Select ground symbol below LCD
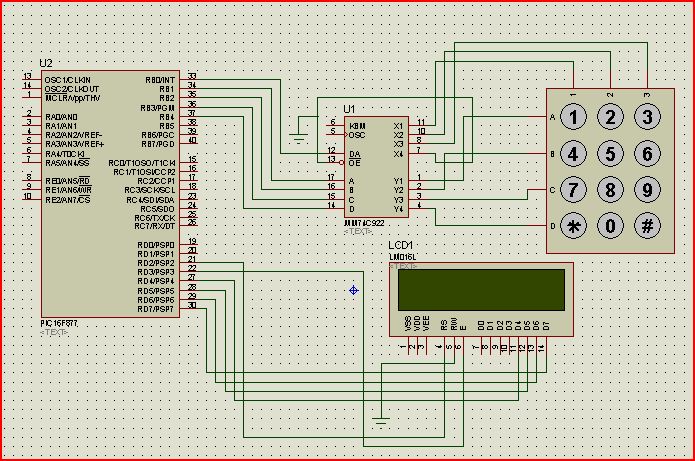Image resolution: width=695 pixels, height=461 pixels. coord(381,421)
